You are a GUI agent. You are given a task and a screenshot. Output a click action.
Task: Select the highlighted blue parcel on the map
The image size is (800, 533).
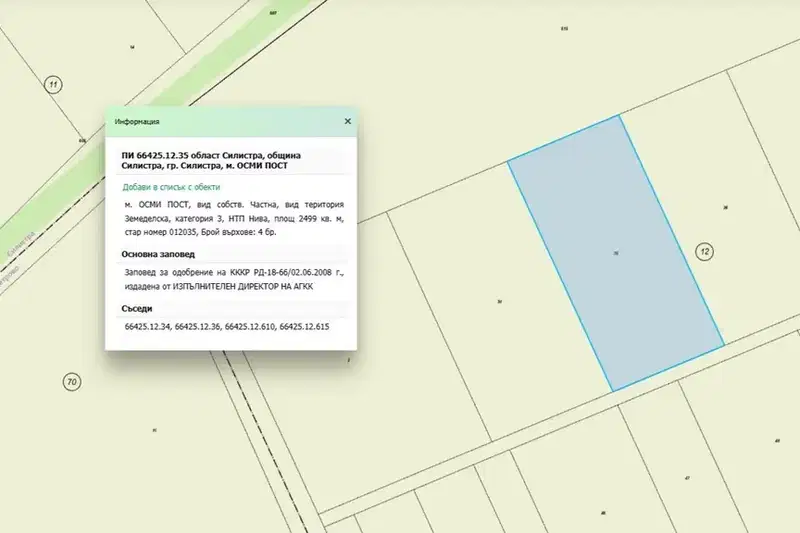coord(616,253)
